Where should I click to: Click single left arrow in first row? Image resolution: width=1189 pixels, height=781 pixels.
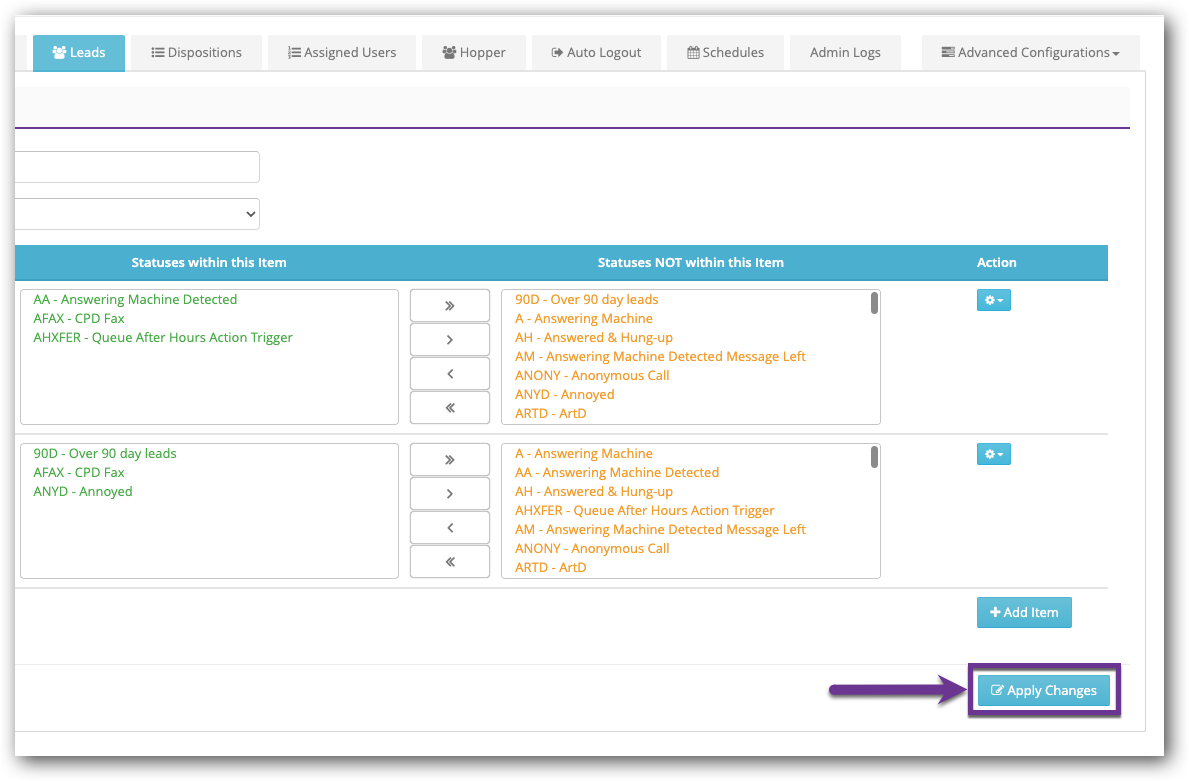(449, 374)
